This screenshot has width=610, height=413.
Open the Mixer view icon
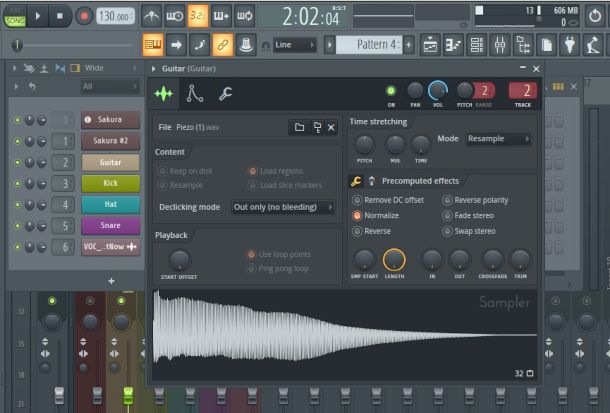500,45
